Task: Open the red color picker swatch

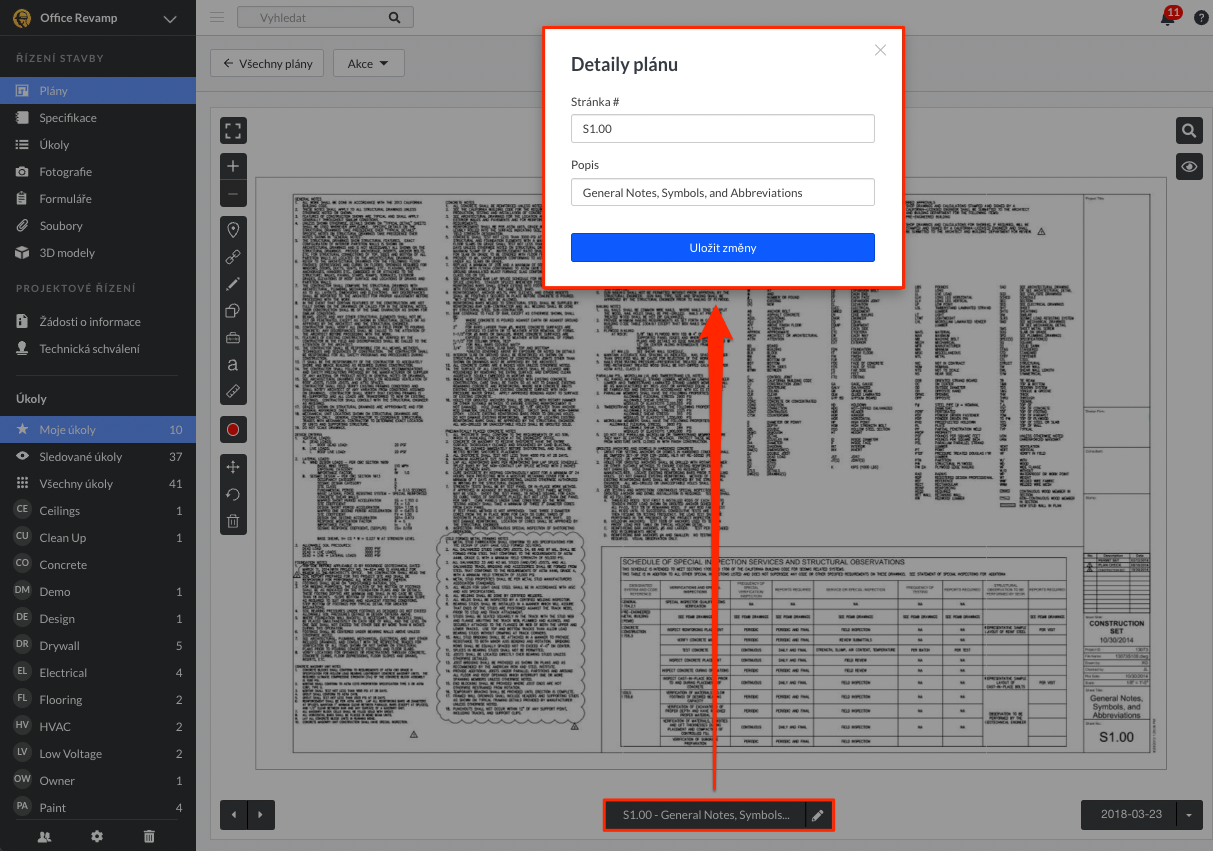Action: [233, 429]
